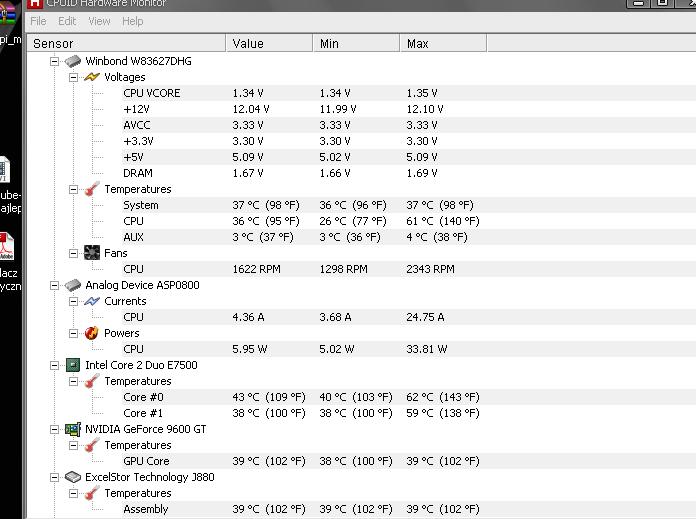This screenshot has width=696, height=519.
Task: Click the 1298 RPM minimum fan value
Action: [x=344, y=269]
